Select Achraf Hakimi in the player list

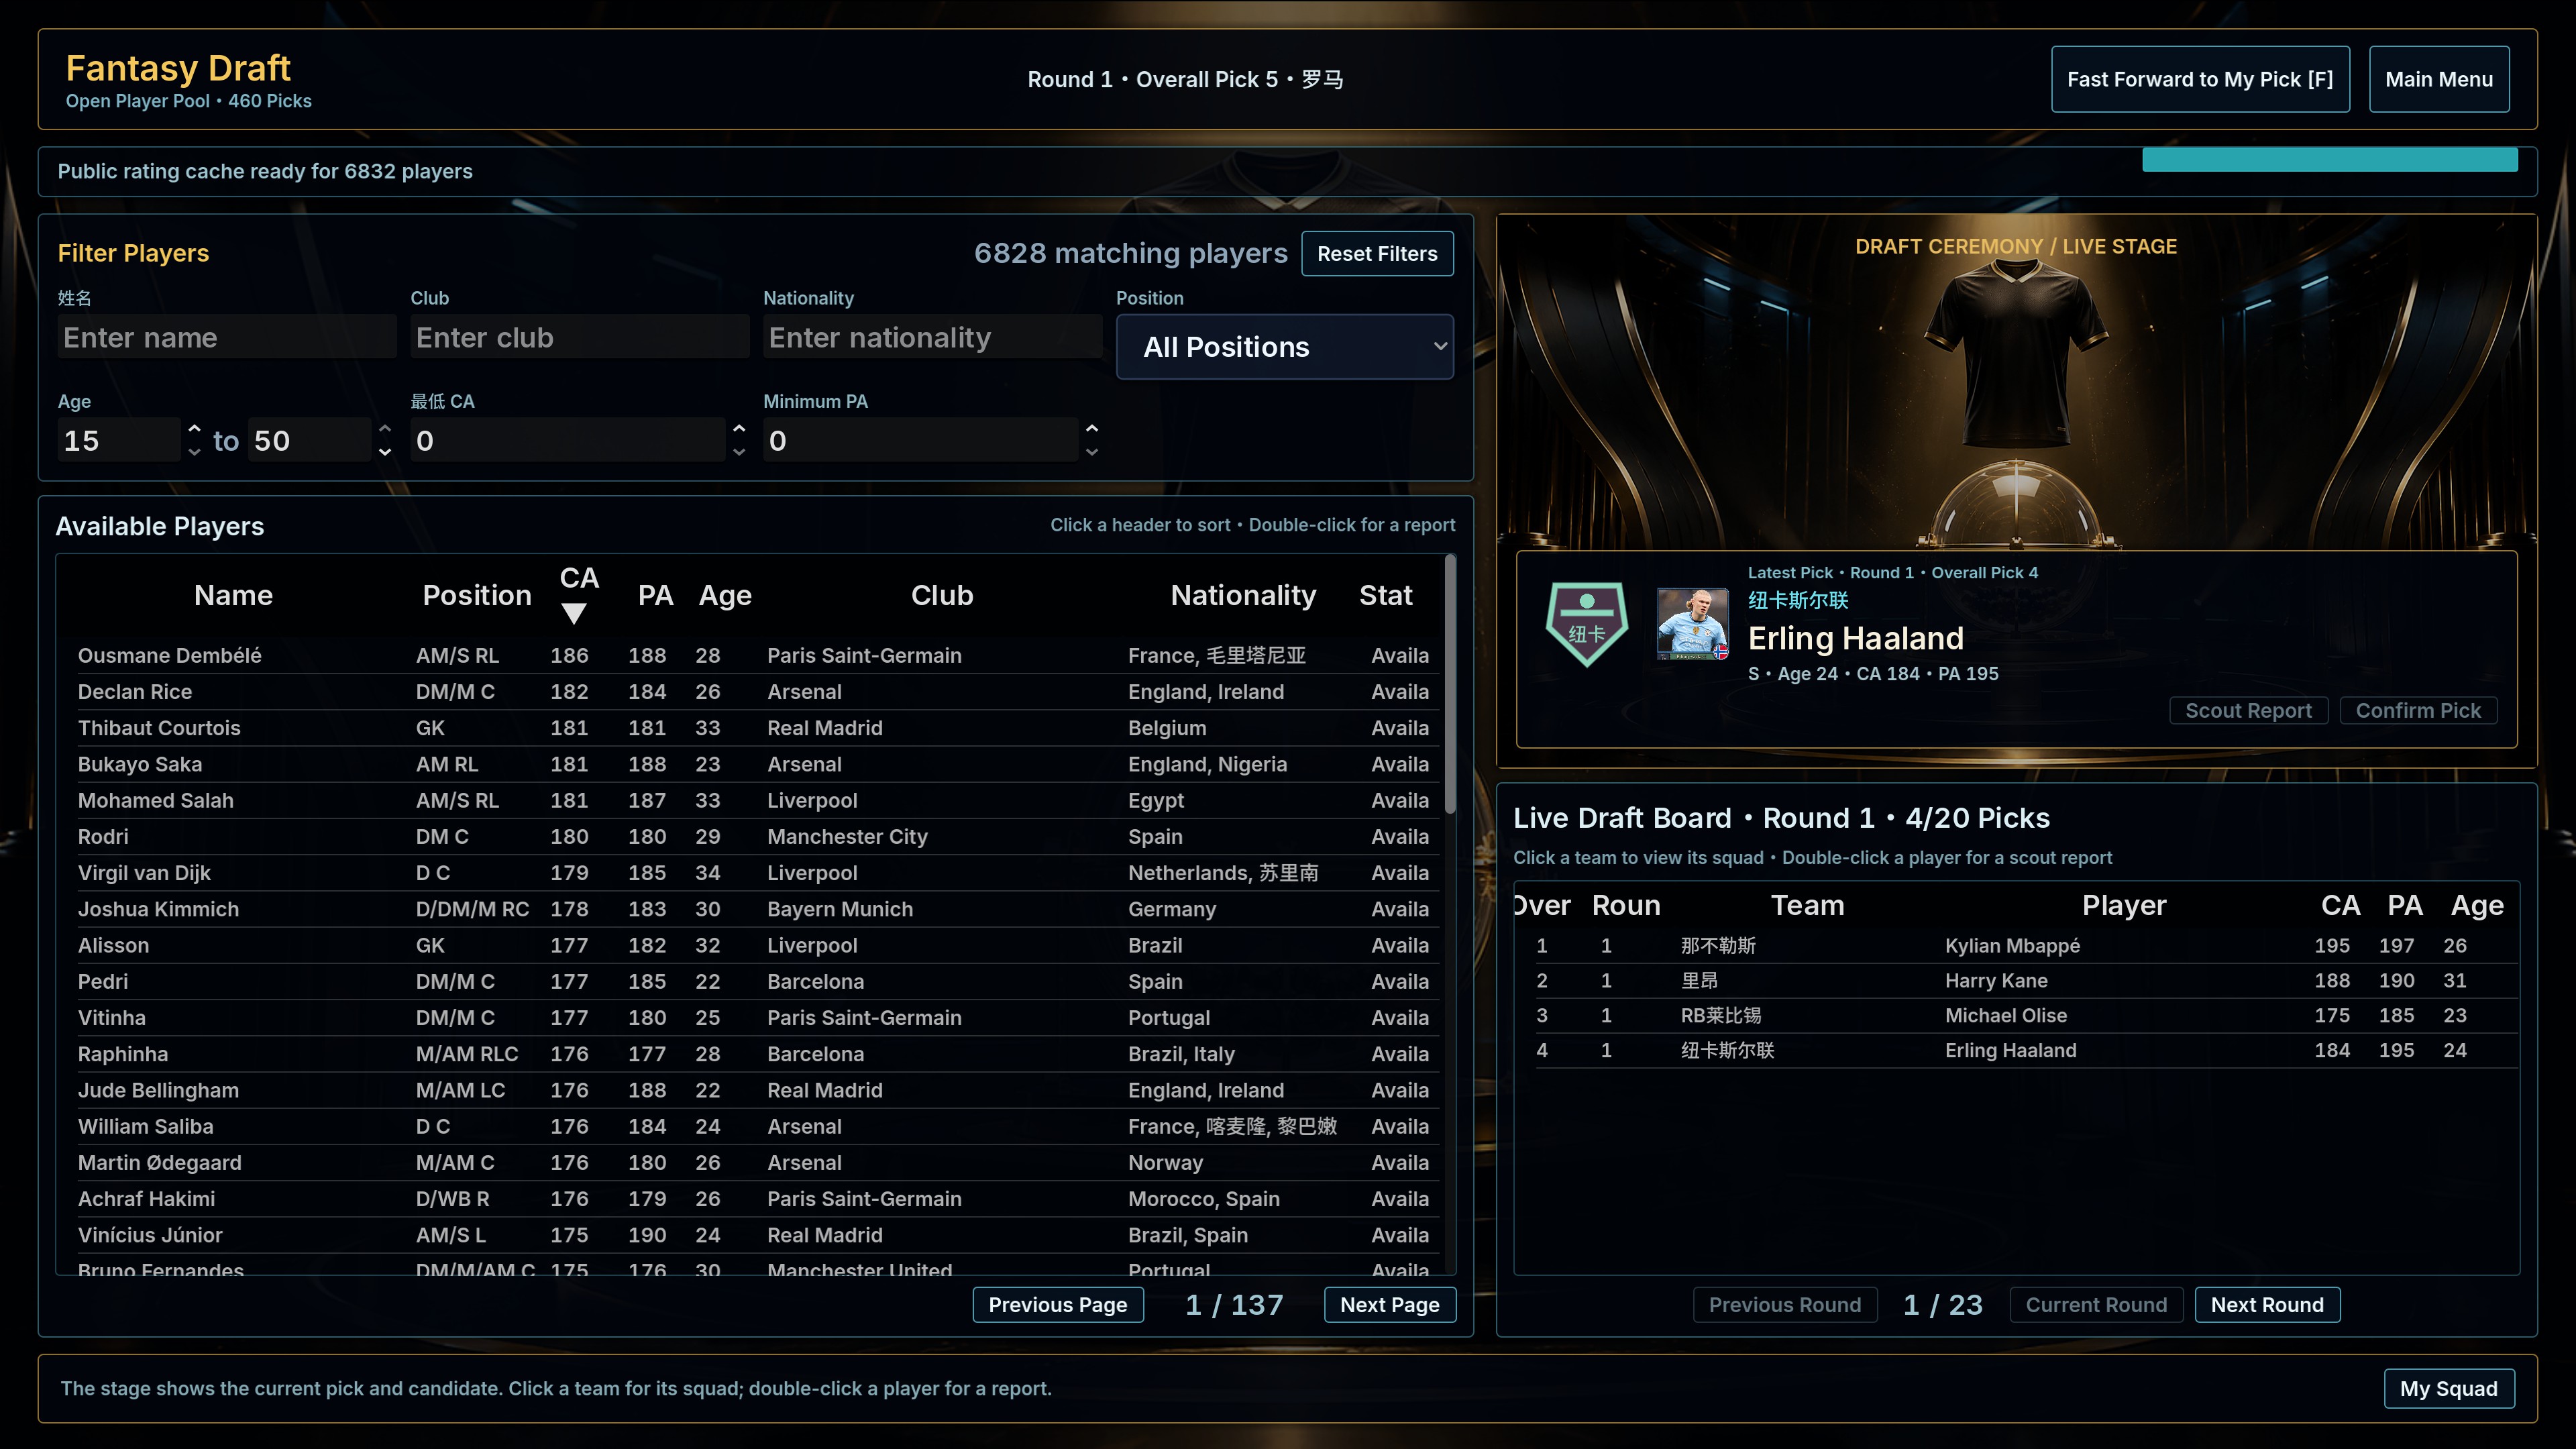pyautogui.click(x=758, y=1199)
